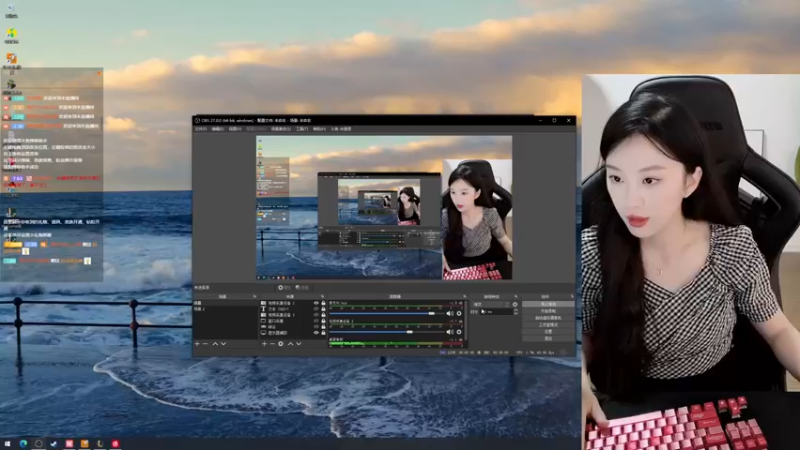
Task: Toggle visibility of Window Capture source
Action: coord(316,321)
